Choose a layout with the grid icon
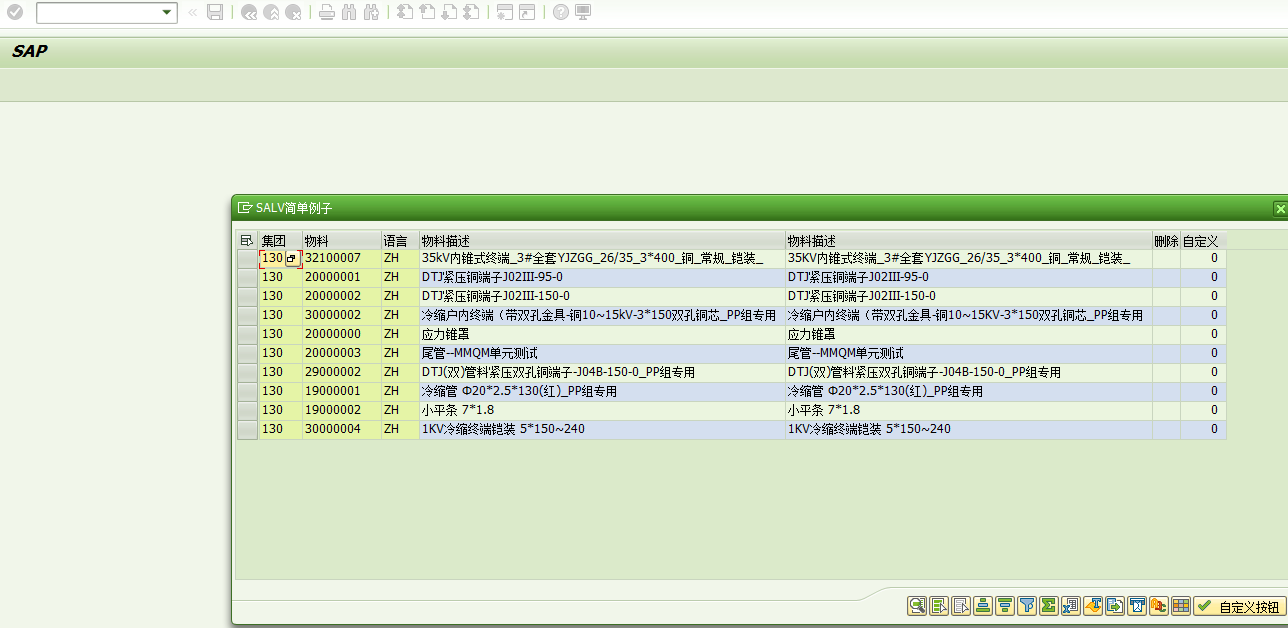 point(1180,605)
